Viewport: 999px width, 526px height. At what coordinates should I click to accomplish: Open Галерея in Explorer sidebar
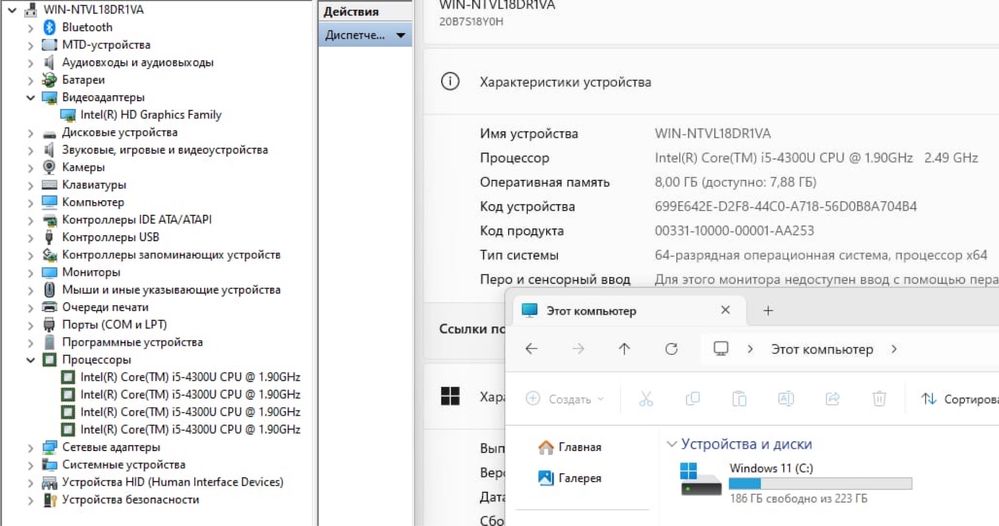click(570, 478)
